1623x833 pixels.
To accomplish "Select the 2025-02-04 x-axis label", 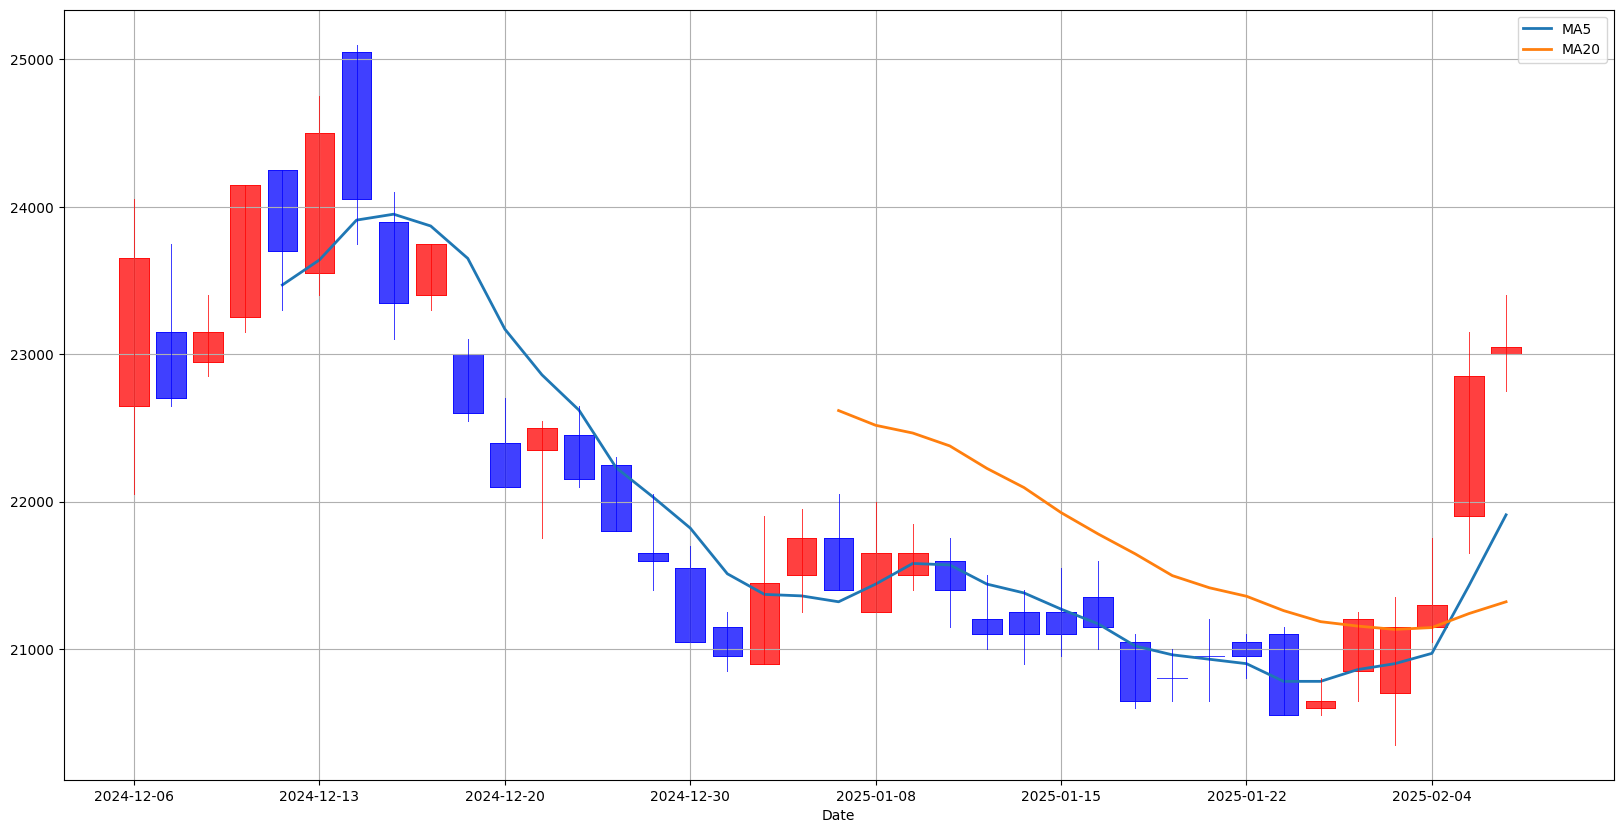I will (x=1432, y=796).
